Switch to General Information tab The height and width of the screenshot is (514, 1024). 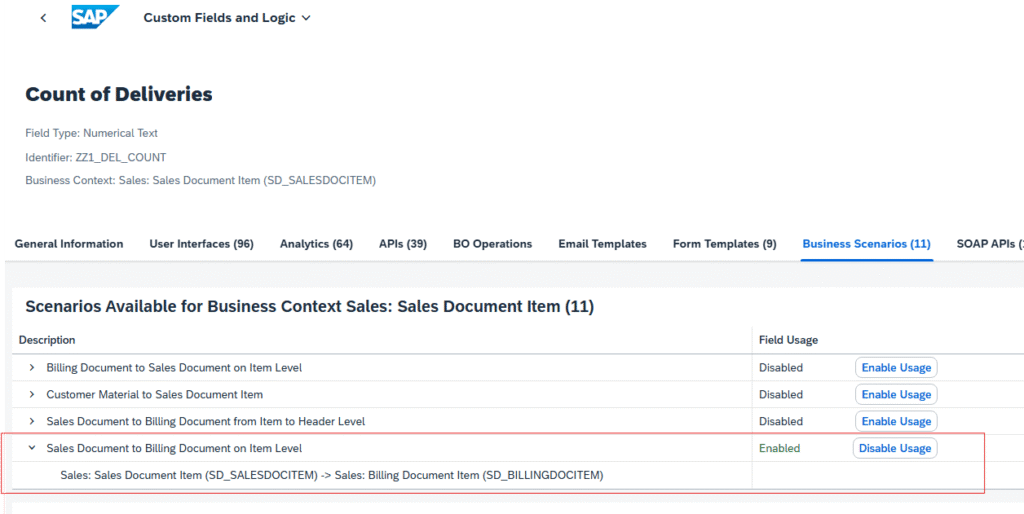[69, 244]
